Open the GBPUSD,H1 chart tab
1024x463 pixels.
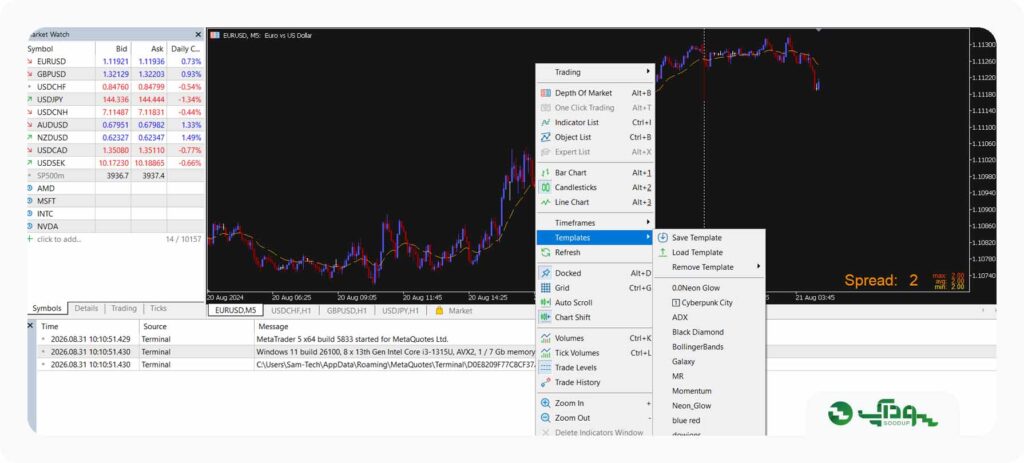pyautogui.click(x=347, y=311)
